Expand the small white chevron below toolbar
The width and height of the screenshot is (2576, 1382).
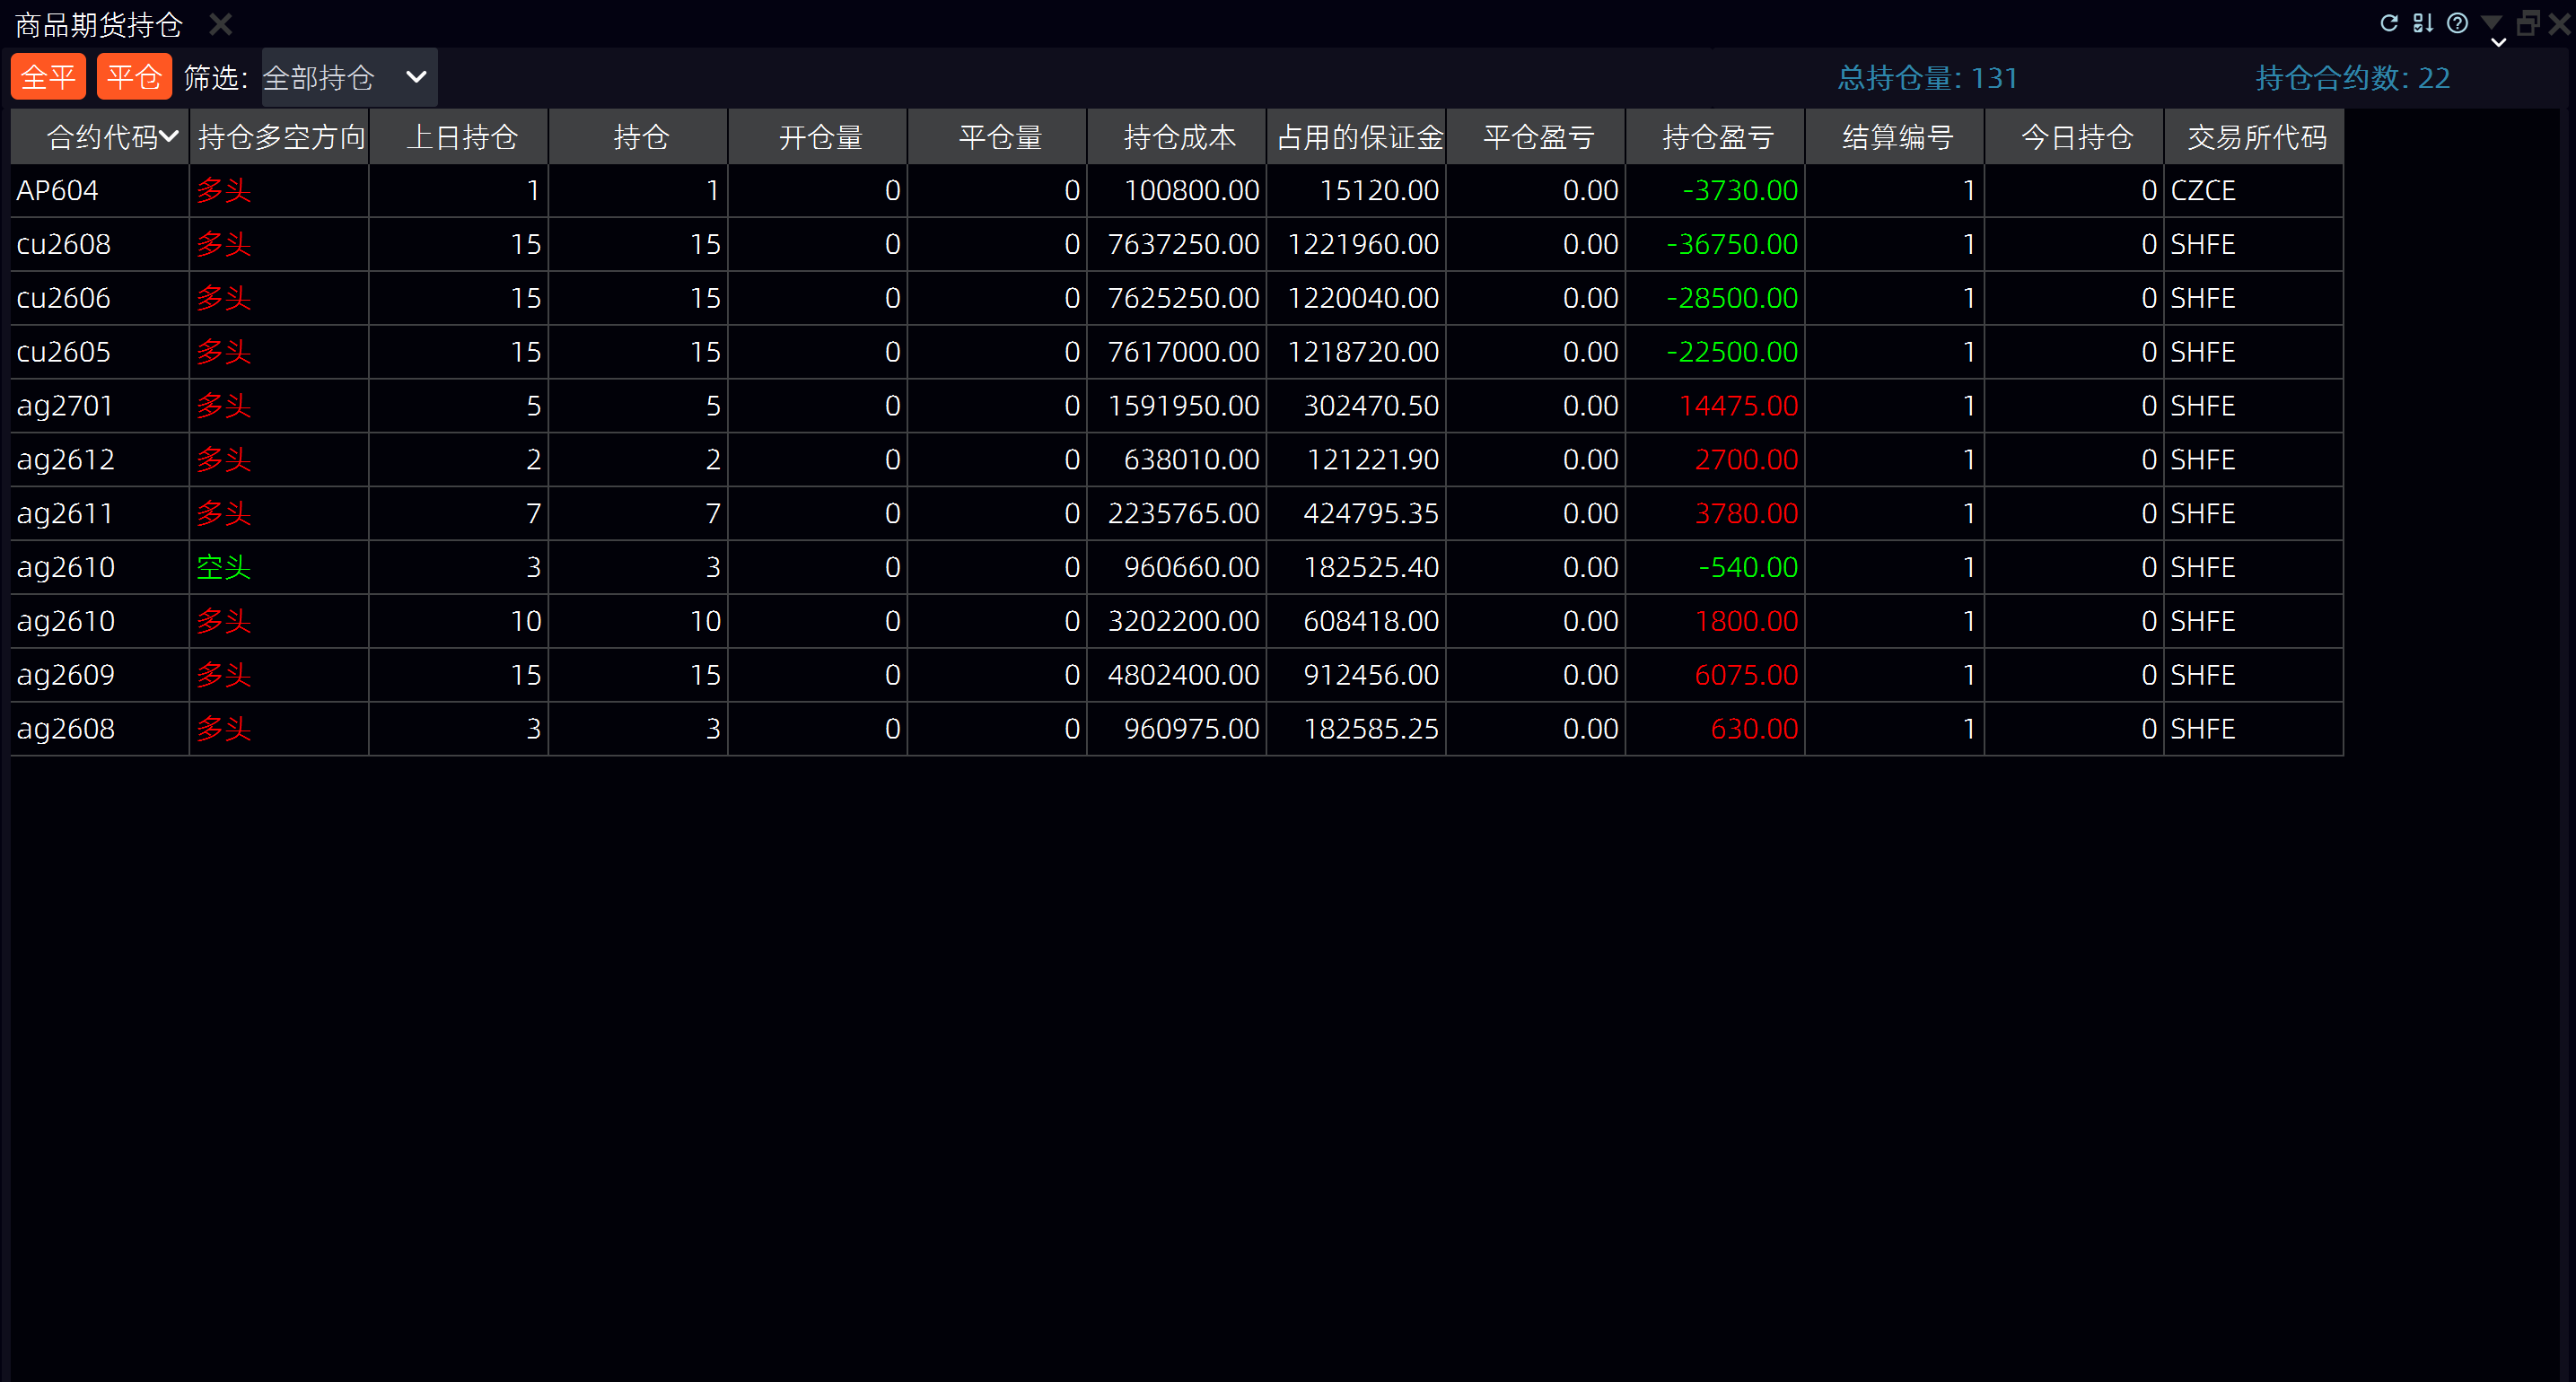(x=2497, y=43)
